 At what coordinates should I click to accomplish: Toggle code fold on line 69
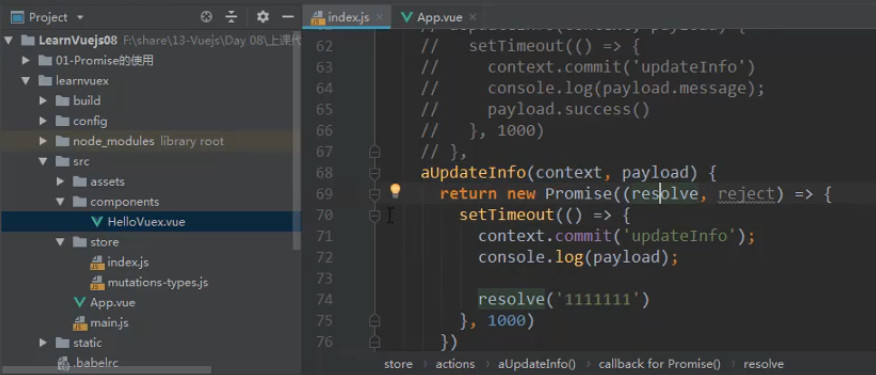click(374, 194)
